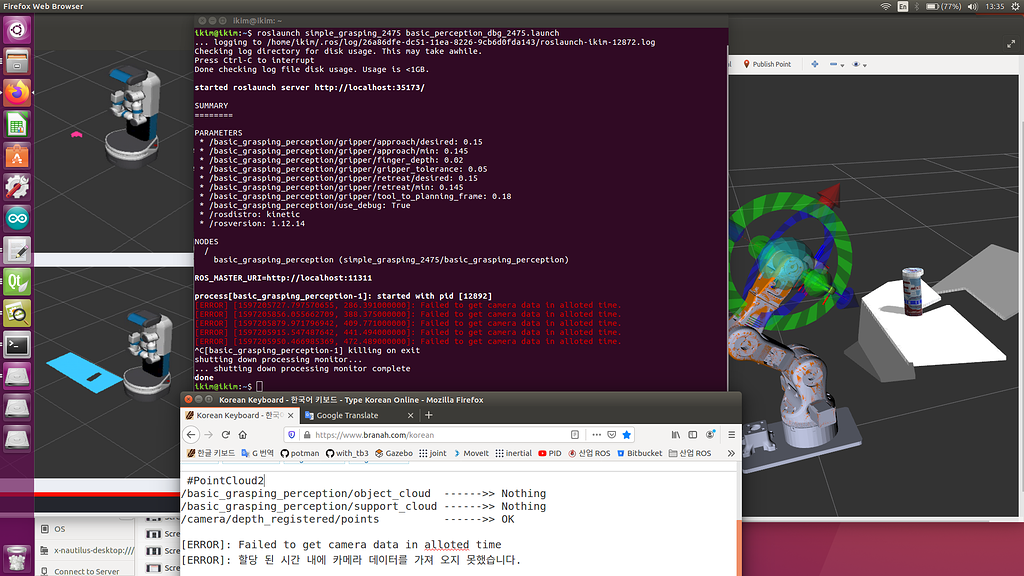Open System Settings wrench-gear launcher icon

coord(17,187)
